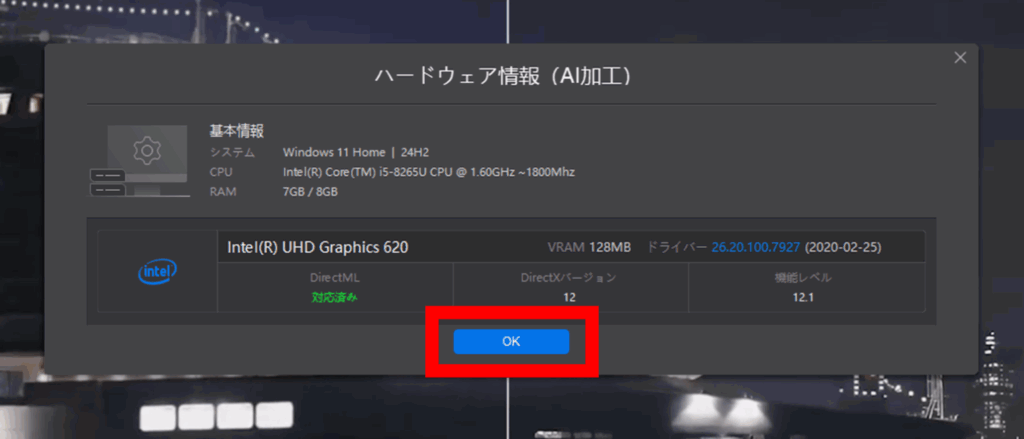Image resolution: width=1024 pixels, height=439 pixels.
Task: Click the computer monitor gear icon
Action: click(x=147, y=153)
